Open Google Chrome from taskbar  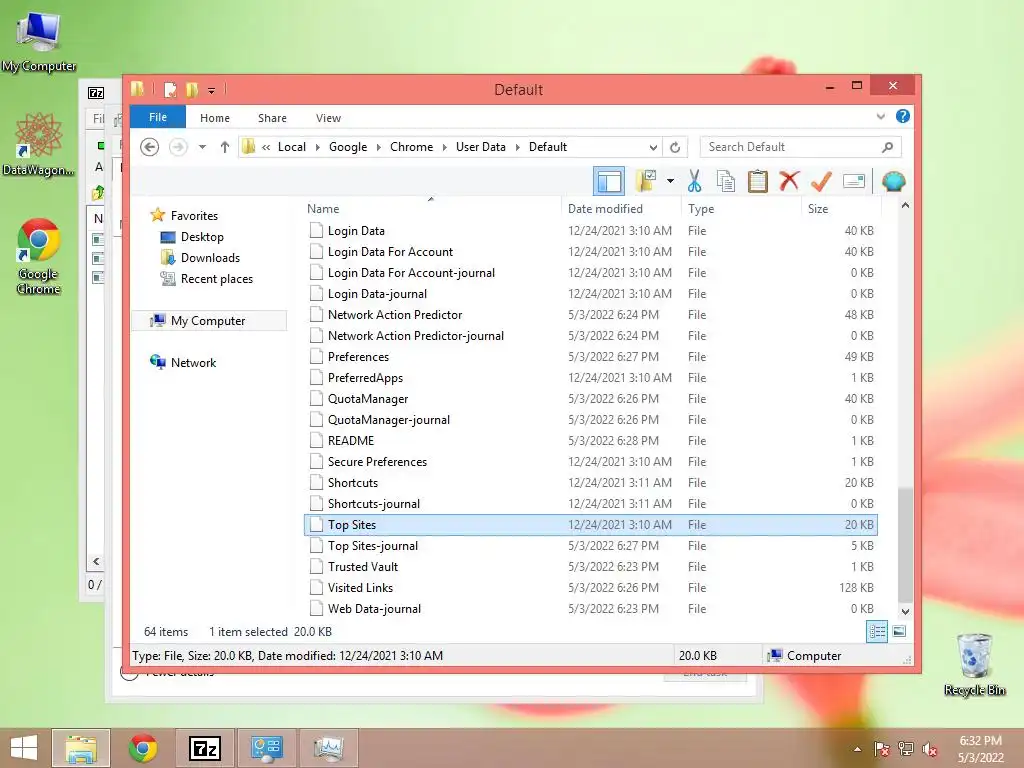pos(142,748)
